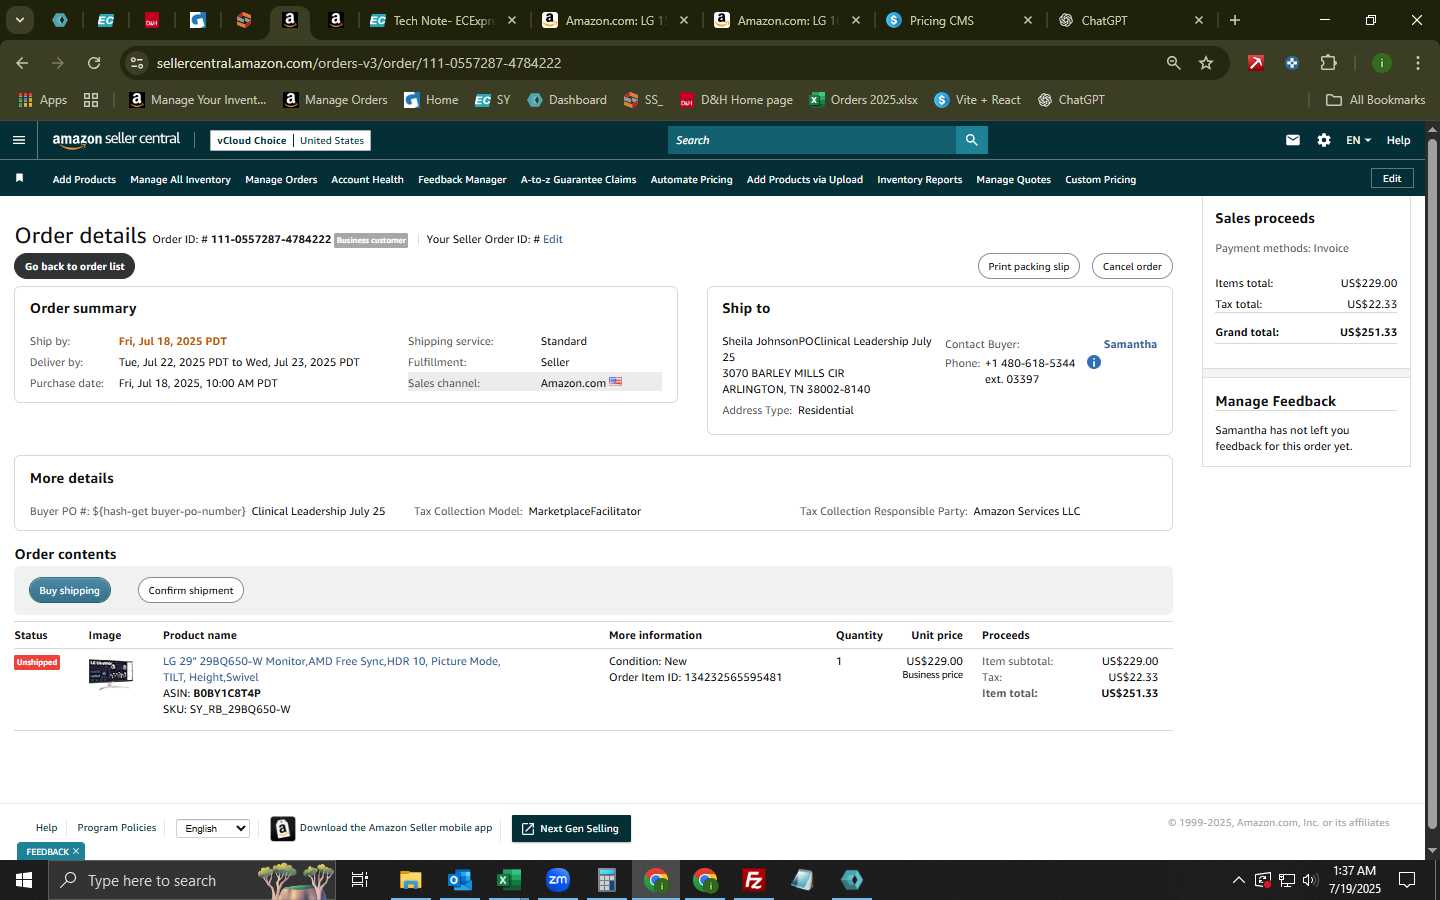The image size is (1440, 900).
Task: Switch to the ChatGPT browser tab
Action: pos(1132,20)
